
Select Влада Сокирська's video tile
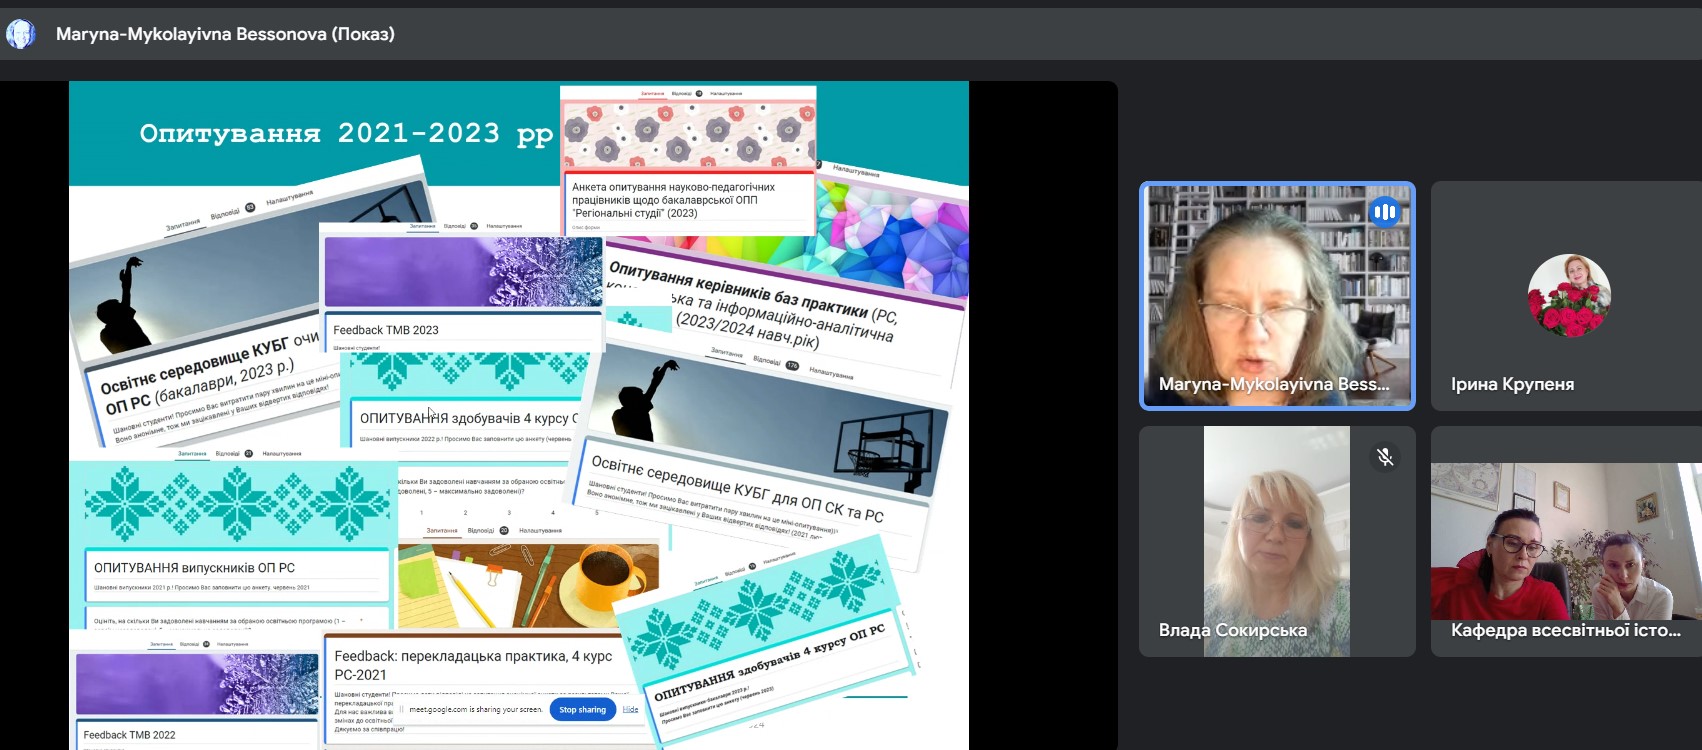tap(1277, 541)
